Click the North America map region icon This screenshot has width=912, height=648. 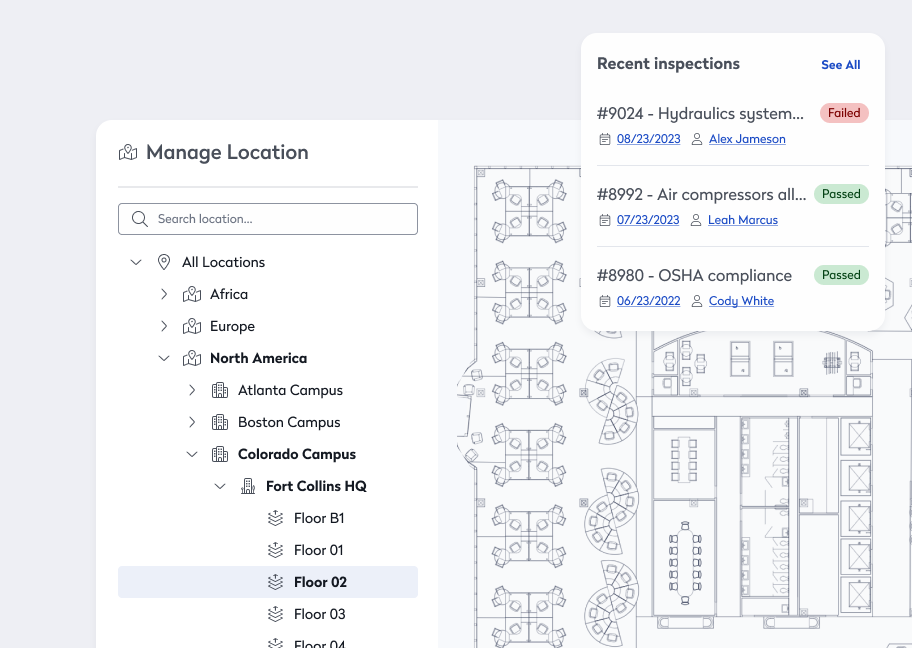(x=192, y=358)
